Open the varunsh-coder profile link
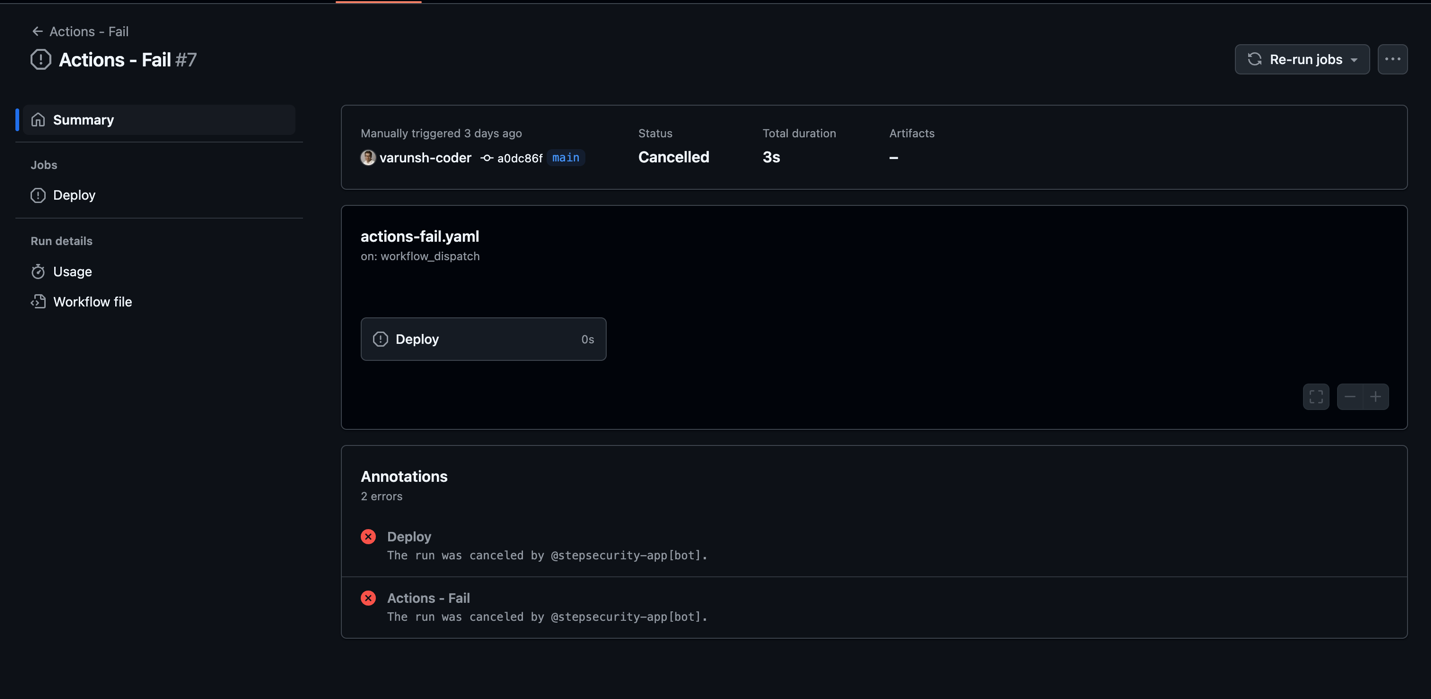The image size is (1431, 699). point(425,158)
